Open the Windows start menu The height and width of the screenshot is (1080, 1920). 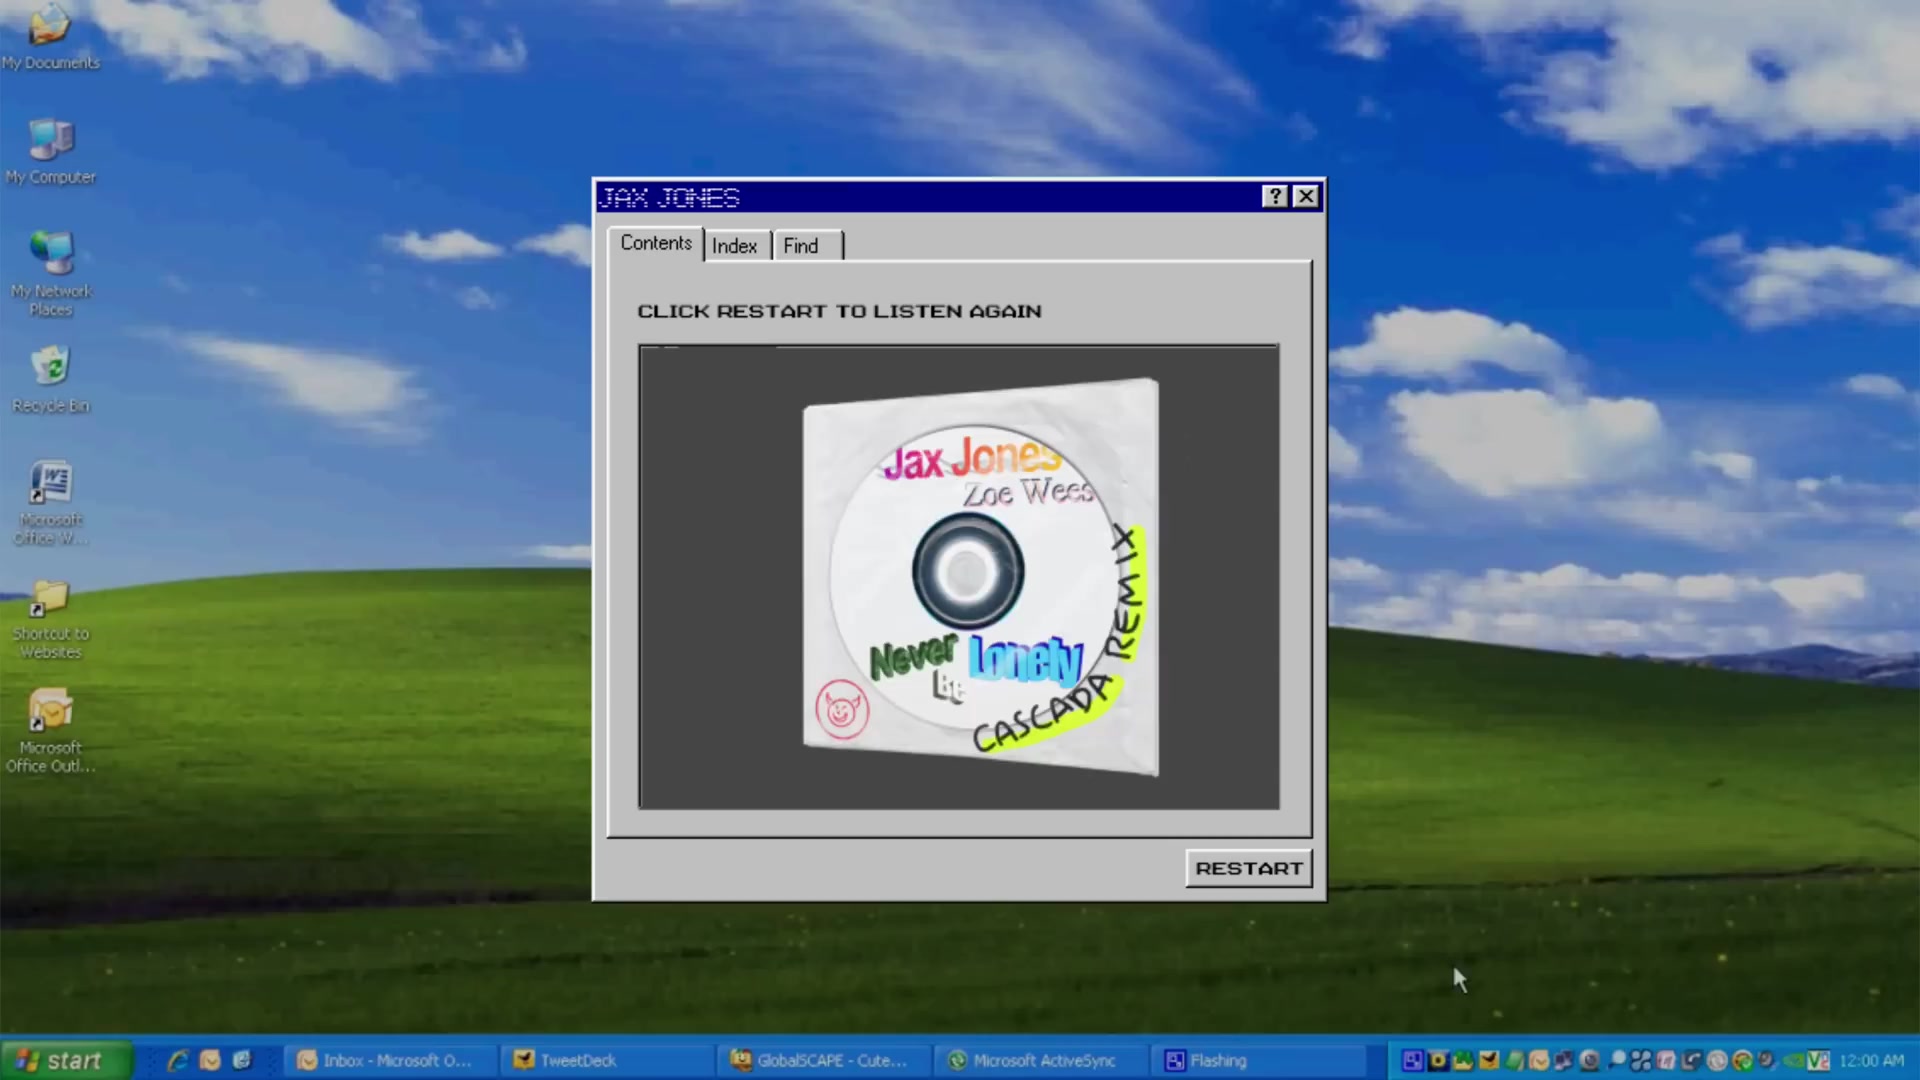click(66, 1060)
